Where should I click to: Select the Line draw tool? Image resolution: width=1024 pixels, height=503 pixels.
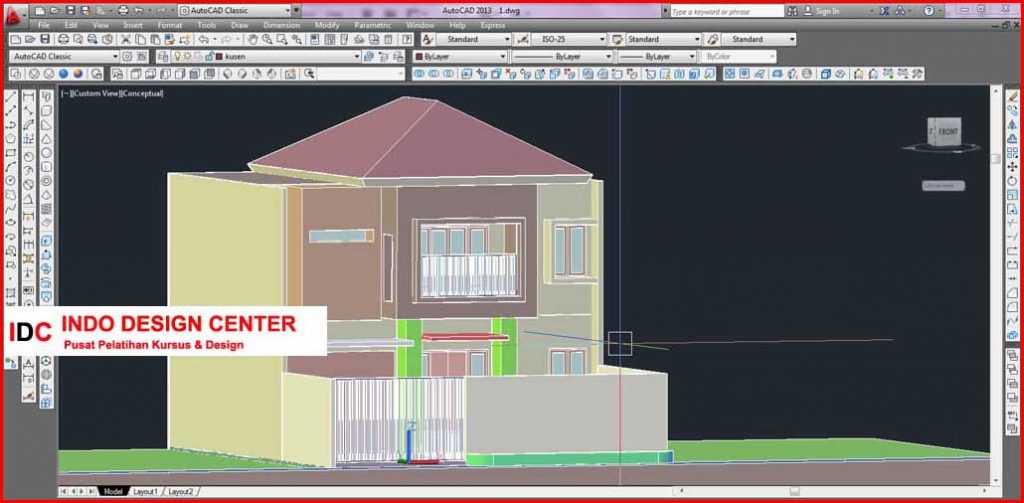pyautogui.click(x=11, y=97)
